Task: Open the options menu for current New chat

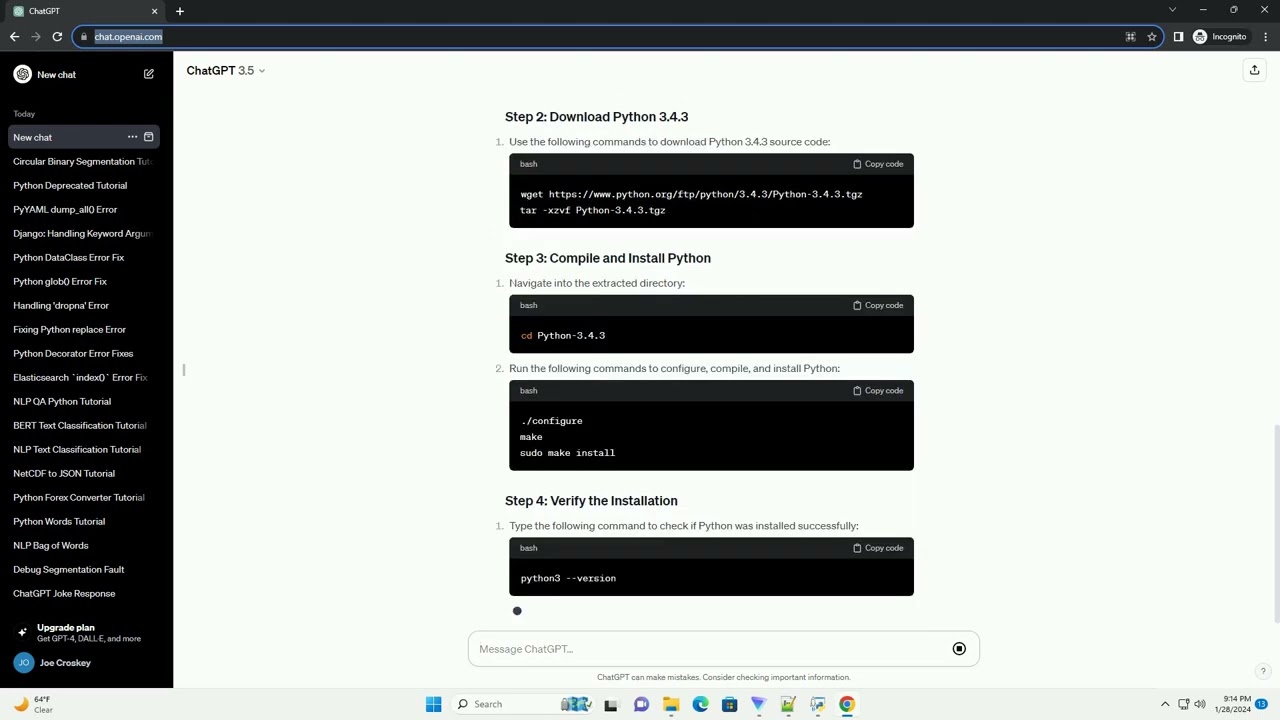Action: (x=132, y=137)
